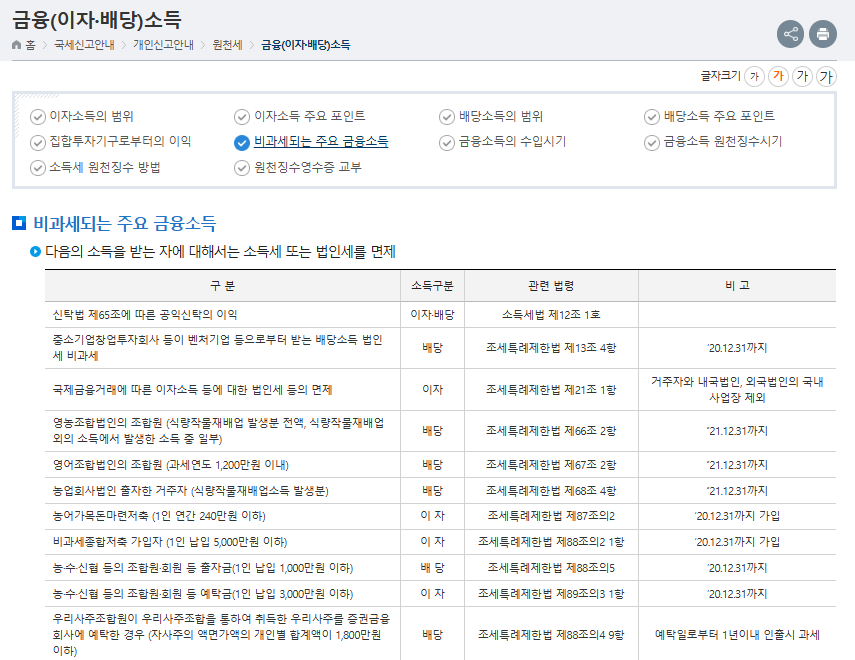Switch to 이자소득 주요 포인트 tab

pos(309,116)
